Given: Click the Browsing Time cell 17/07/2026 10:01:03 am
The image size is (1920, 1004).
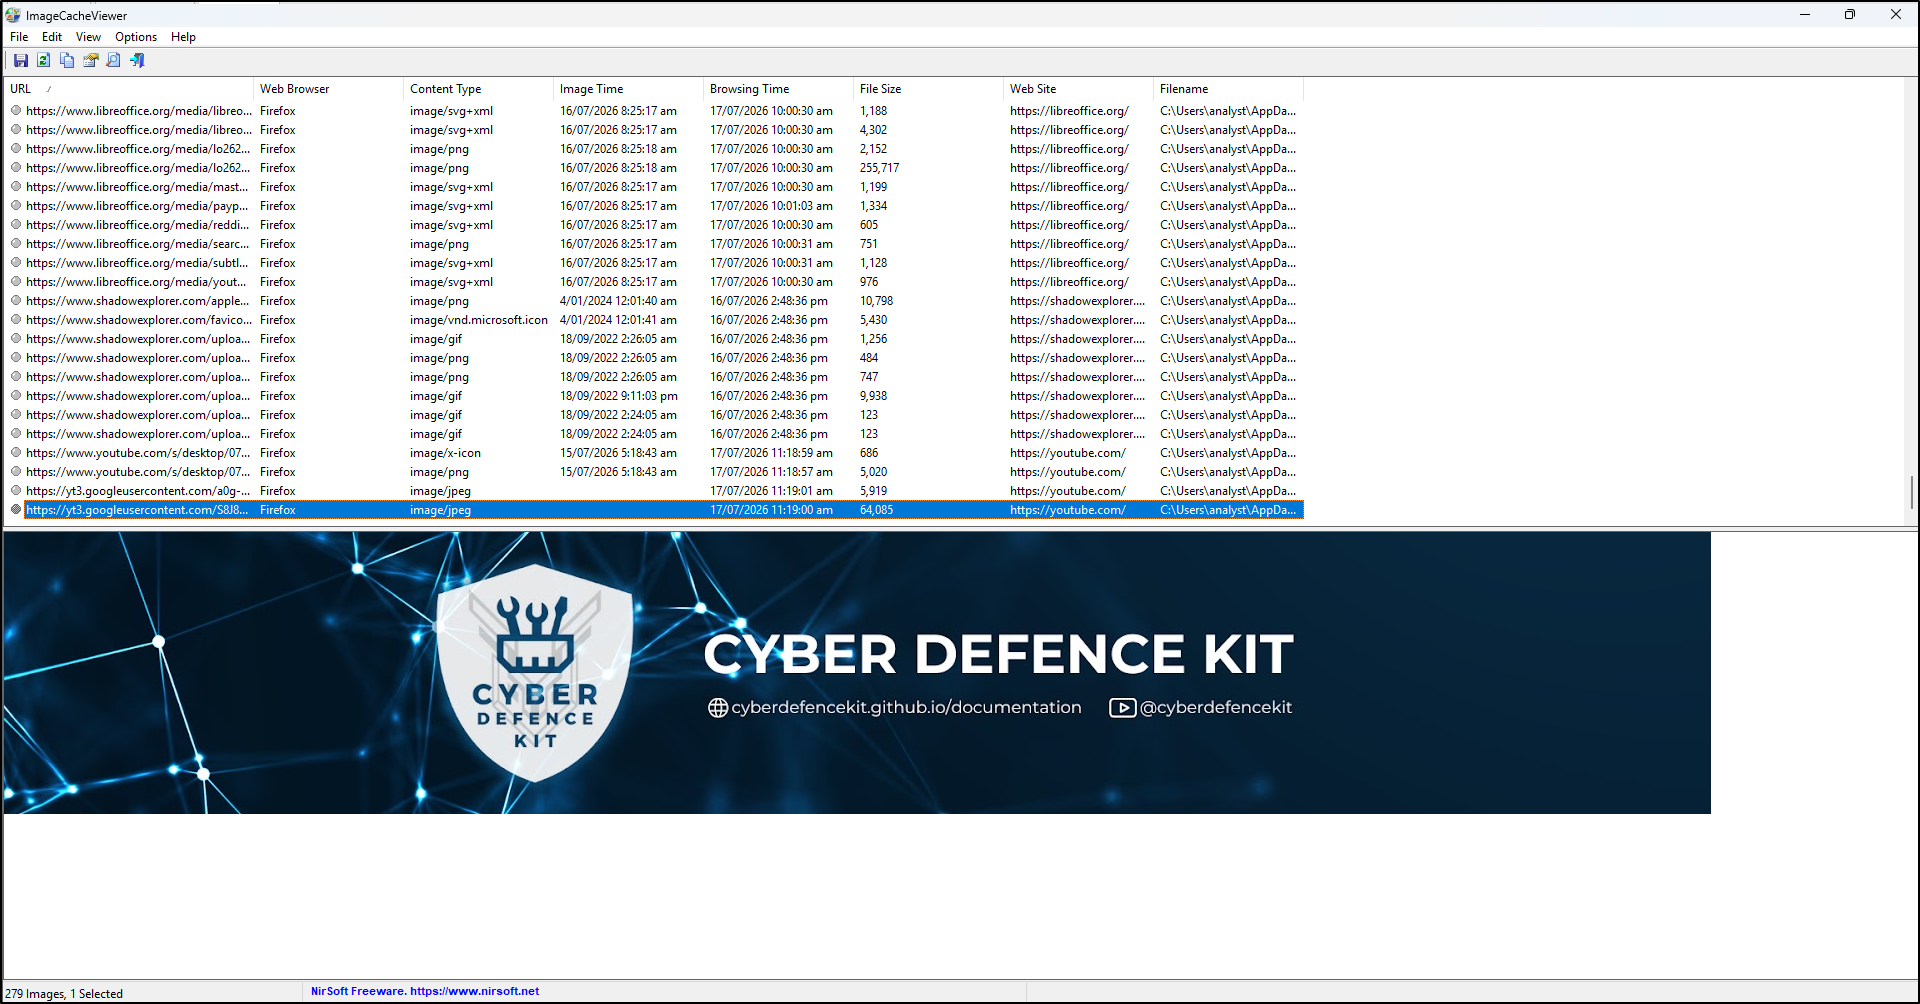Looking at the screenshot, I should [x=771, y=206].
